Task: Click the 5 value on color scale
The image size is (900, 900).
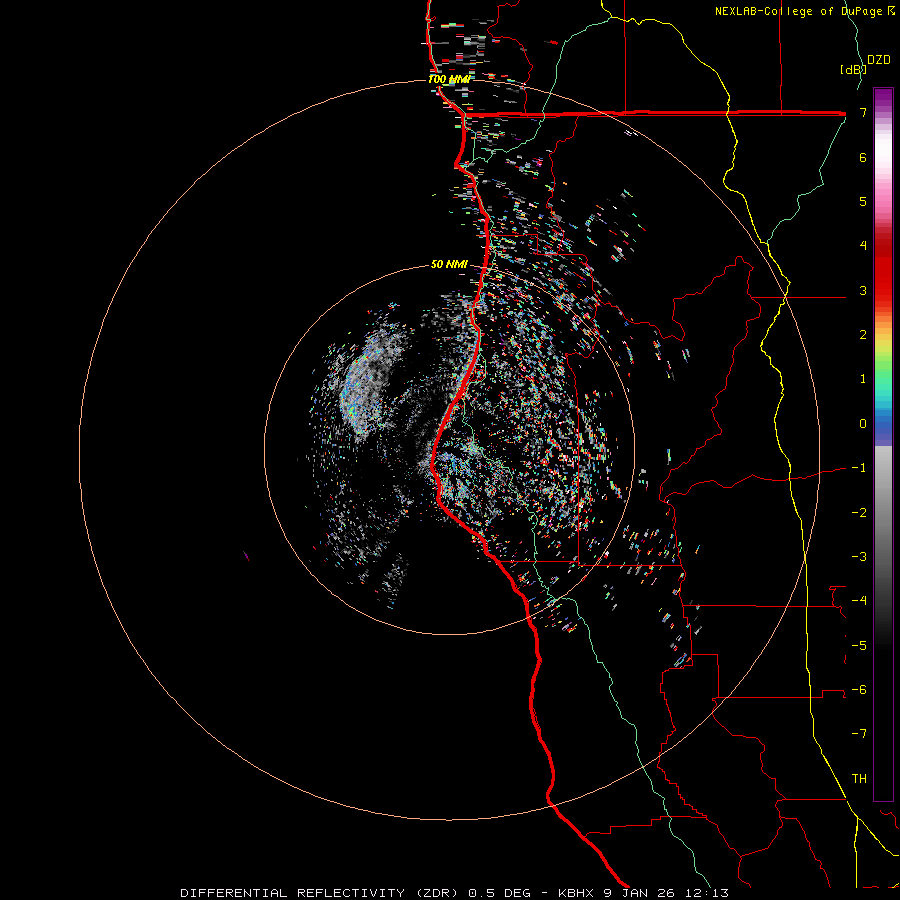Action: pos(863,201)
